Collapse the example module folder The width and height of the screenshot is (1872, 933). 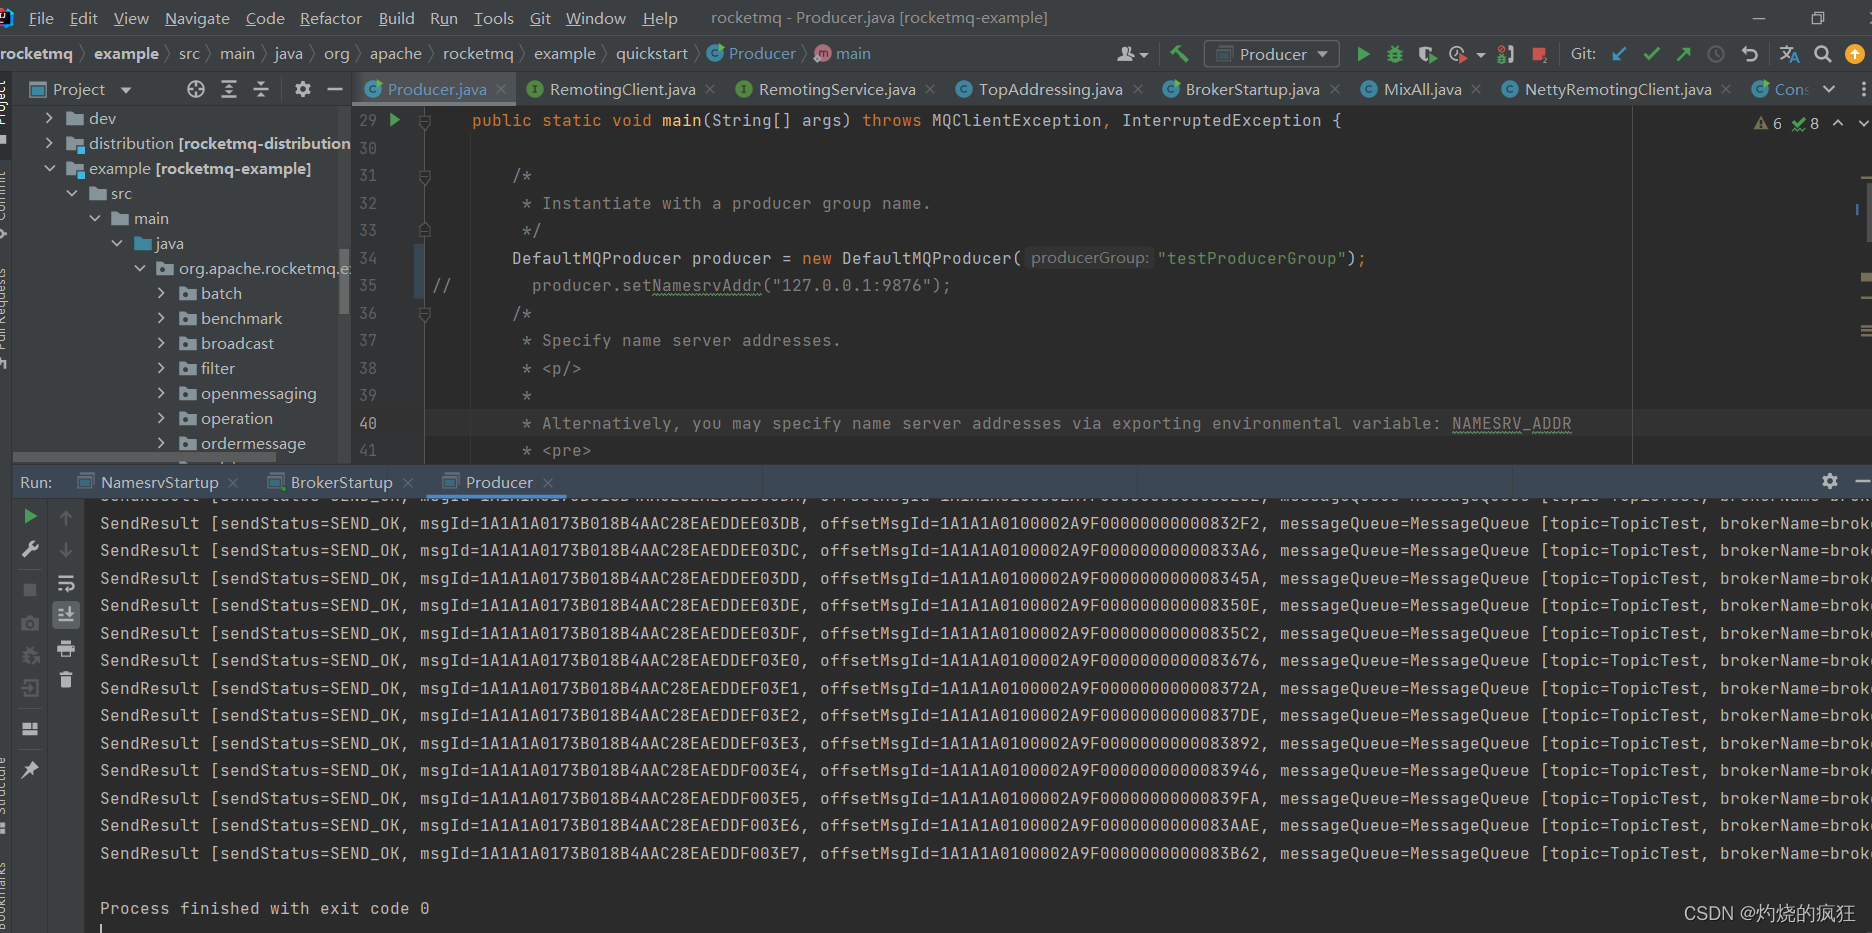(49, 168)
